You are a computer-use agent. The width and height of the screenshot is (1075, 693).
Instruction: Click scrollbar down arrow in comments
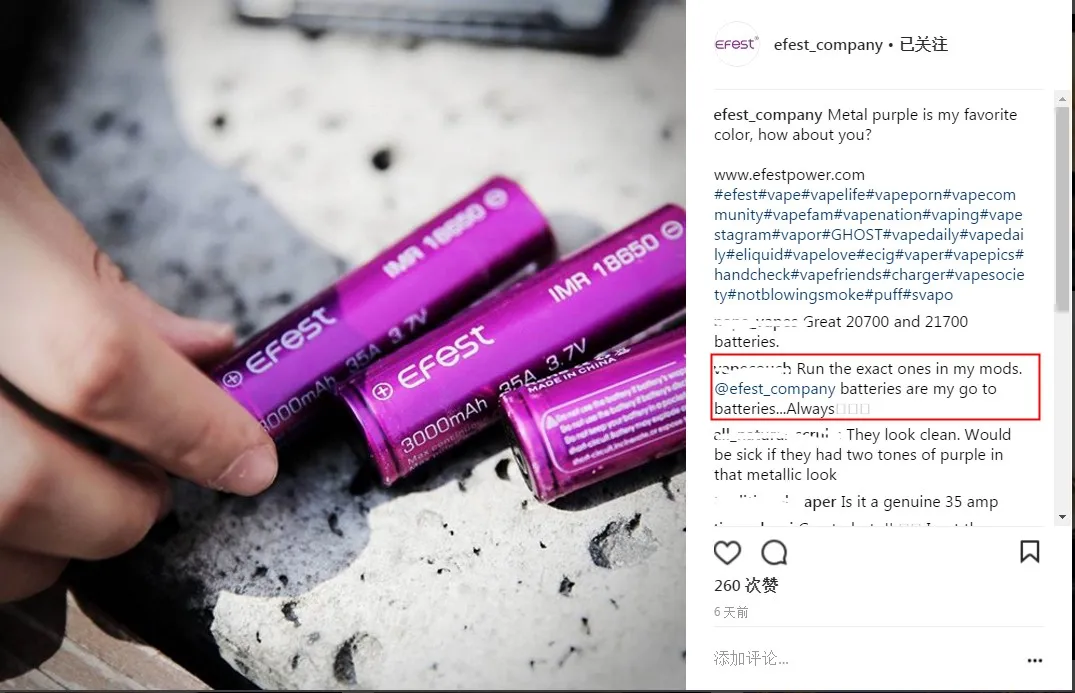pyautogui.click(x=1062, y=517)
